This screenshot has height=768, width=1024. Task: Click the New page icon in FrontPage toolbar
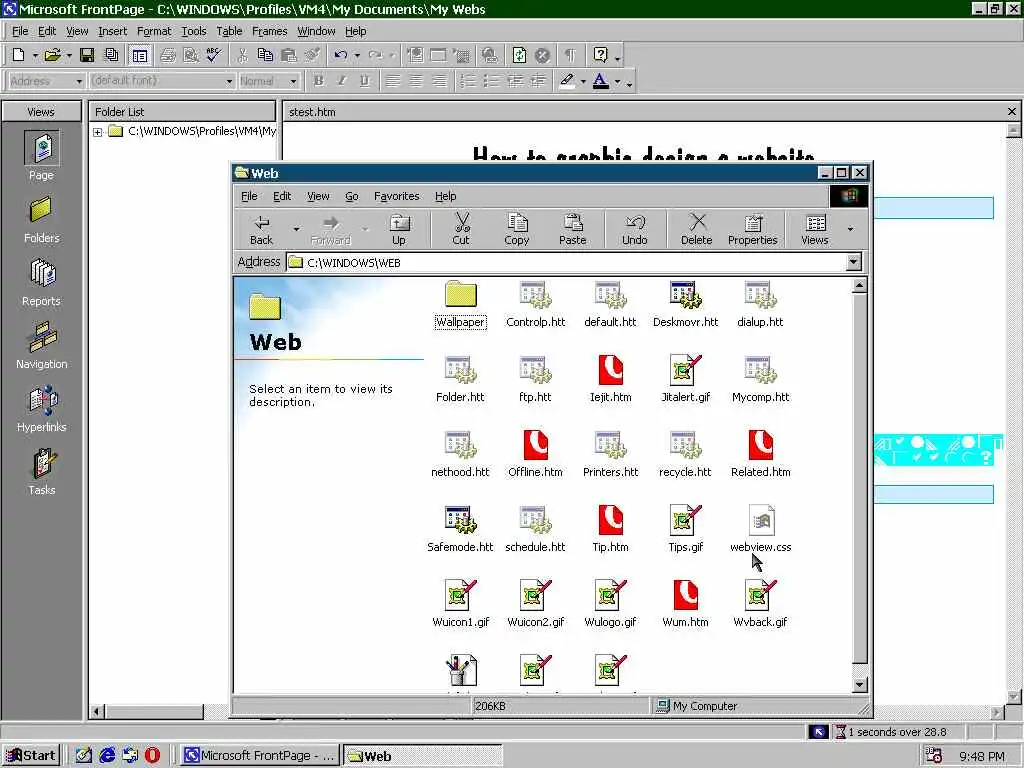[x=19, y=56]
